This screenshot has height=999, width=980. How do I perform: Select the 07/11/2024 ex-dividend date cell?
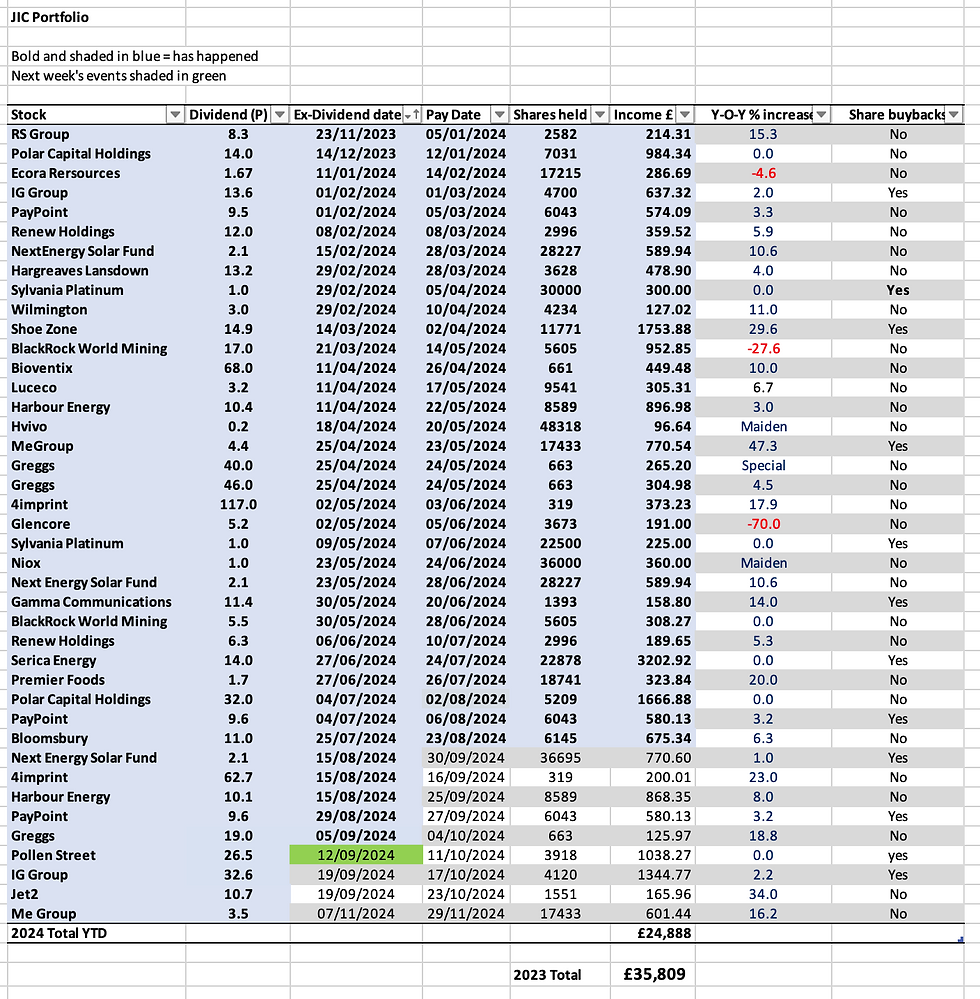tap(356, 914)
